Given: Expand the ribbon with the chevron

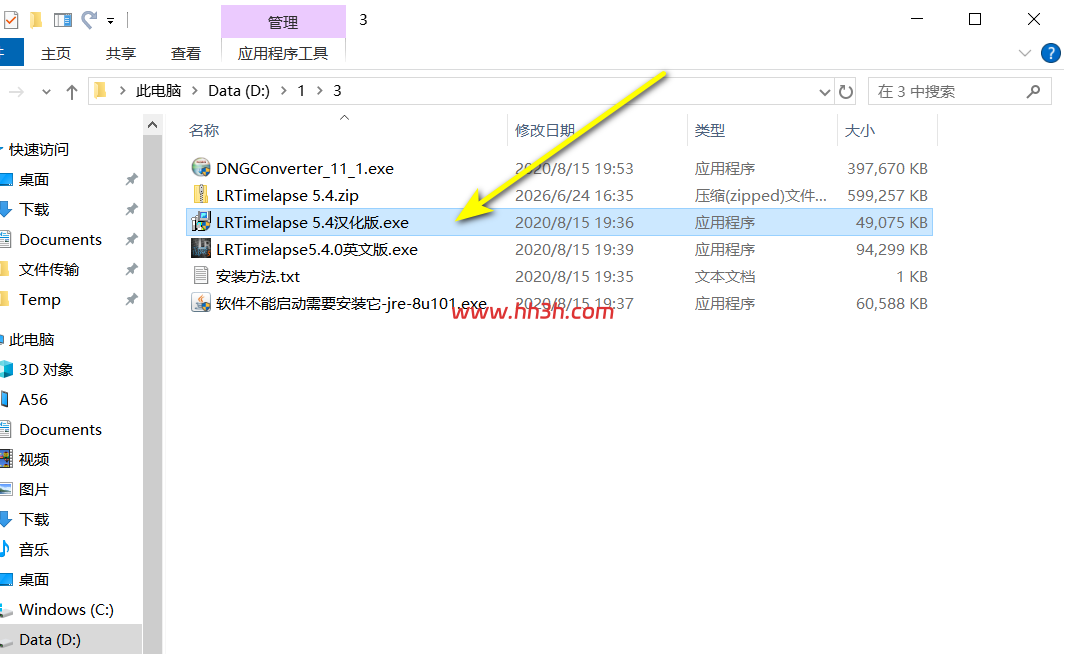Looking at the screenshot, I should click(x=1025, y=53).
